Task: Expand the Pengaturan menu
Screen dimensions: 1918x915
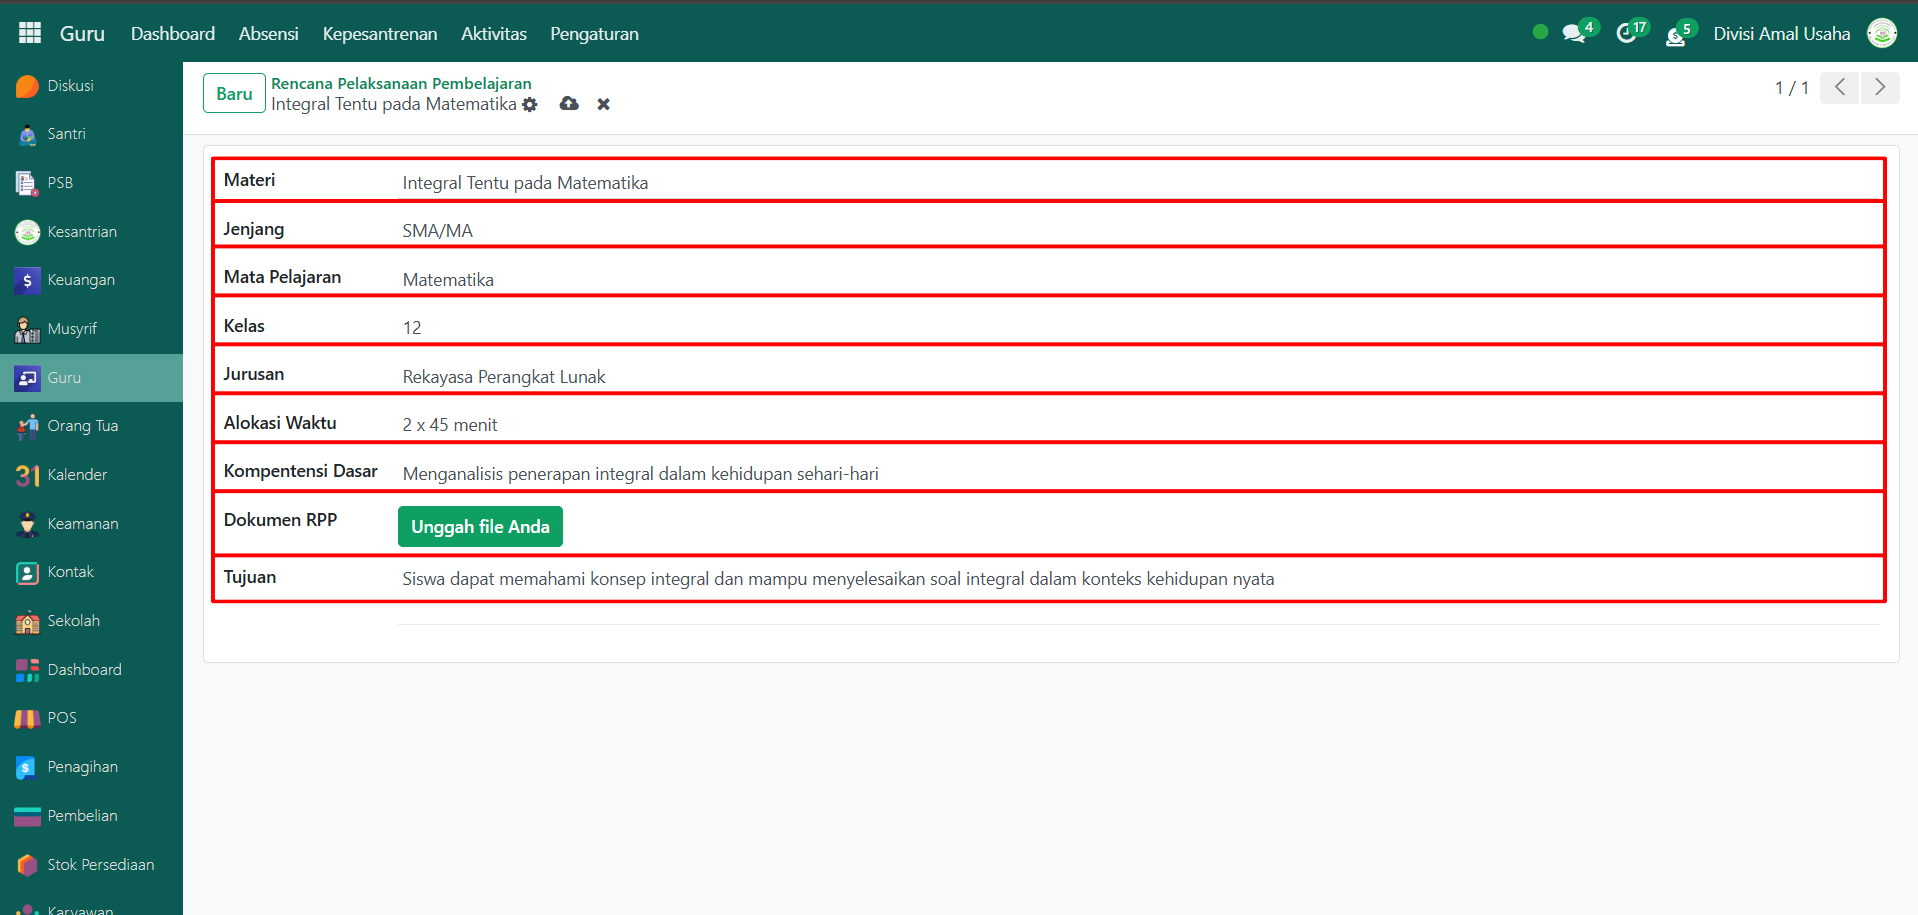Action: [594, 34]
